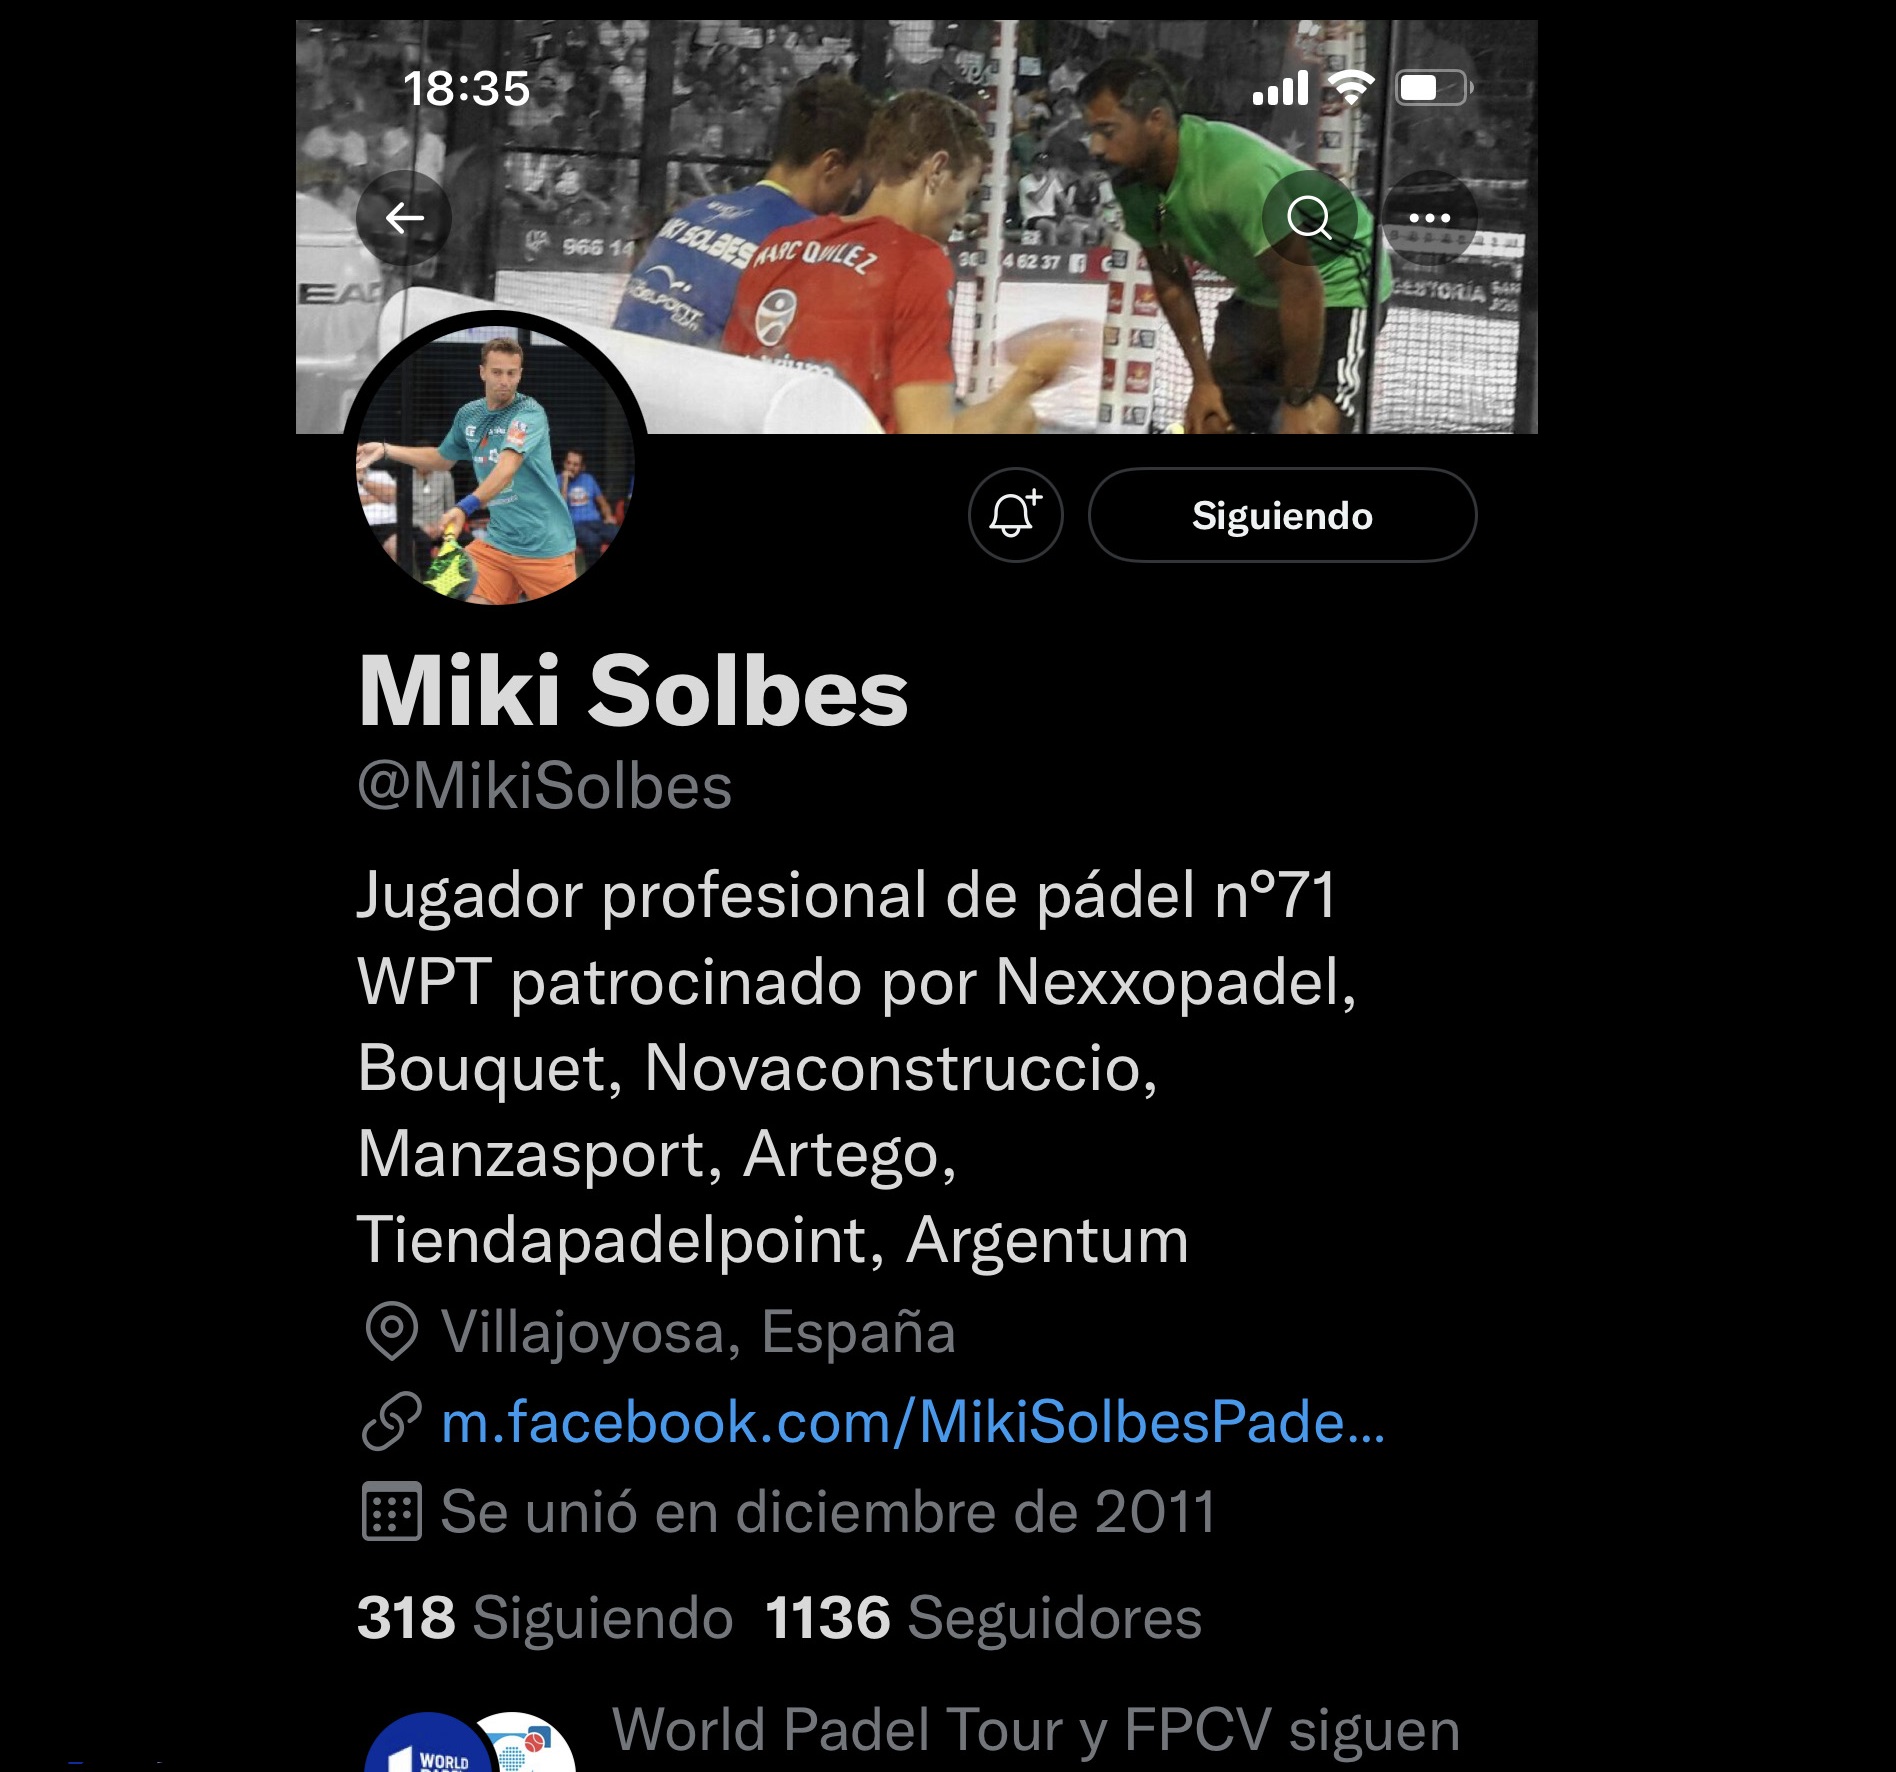Open the three-dots more options menu
The width and height of the screenshot is (1896, 1772).
pyautogui.click(x=1429, y=217)
